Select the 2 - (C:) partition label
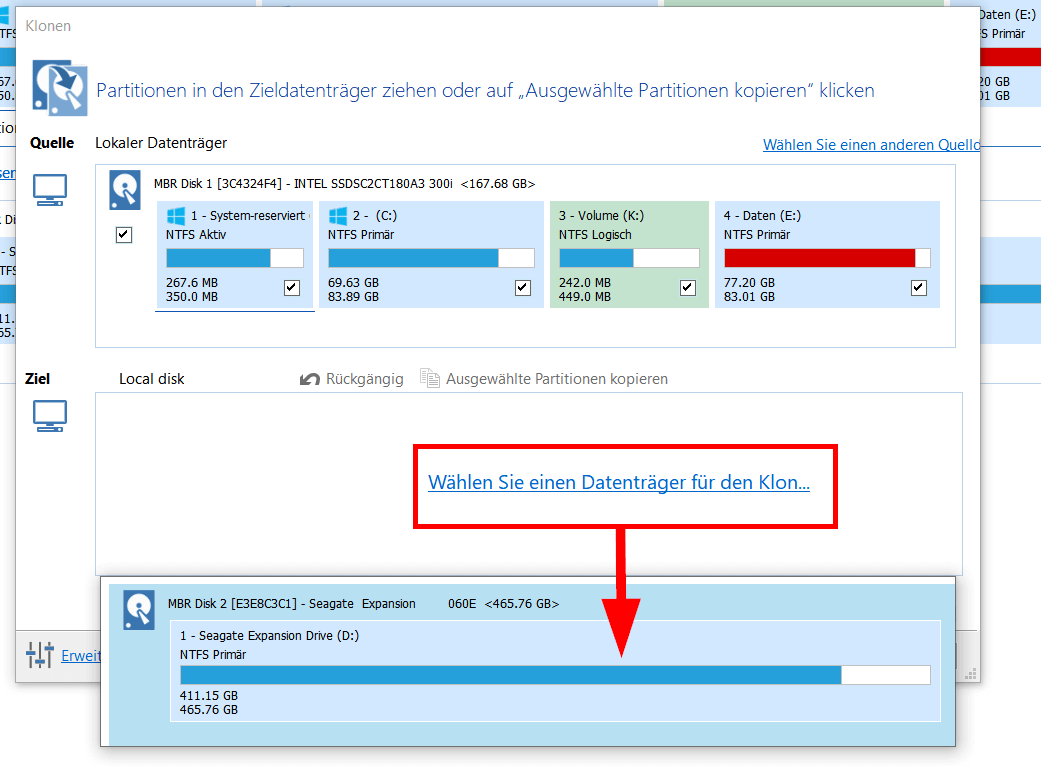The image size is (1041, 766). pyautogui.click(x=375, y=216)
